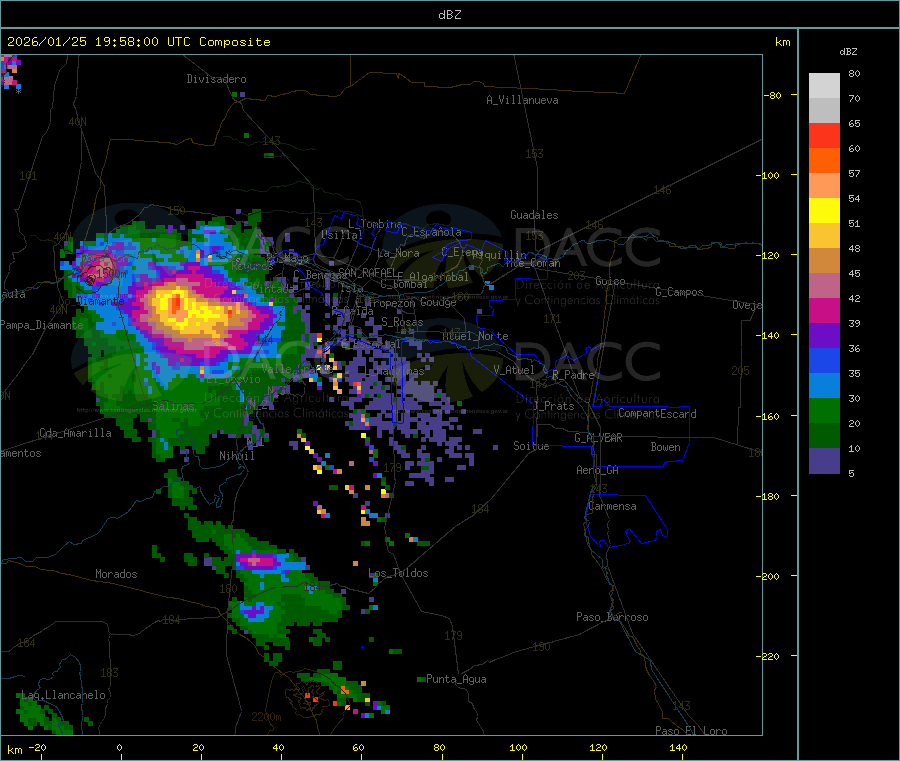This screenshot has width=900, height=761.
Task: Click the Guadales place label
Action: click(534, 215)
